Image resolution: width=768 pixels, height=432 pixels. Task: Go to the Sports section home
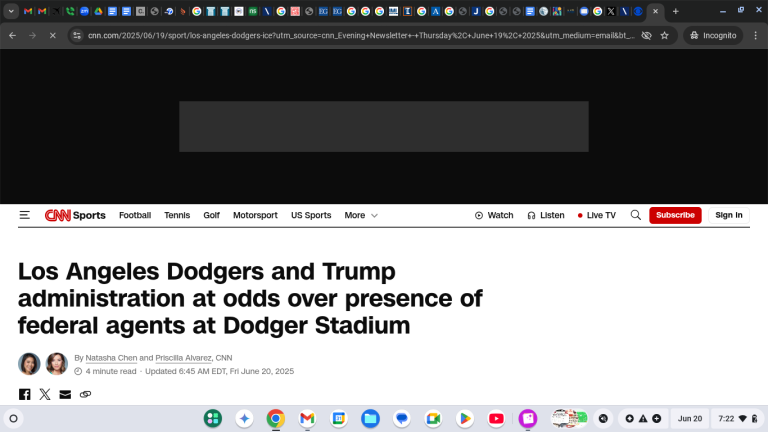tap(89, 215)
